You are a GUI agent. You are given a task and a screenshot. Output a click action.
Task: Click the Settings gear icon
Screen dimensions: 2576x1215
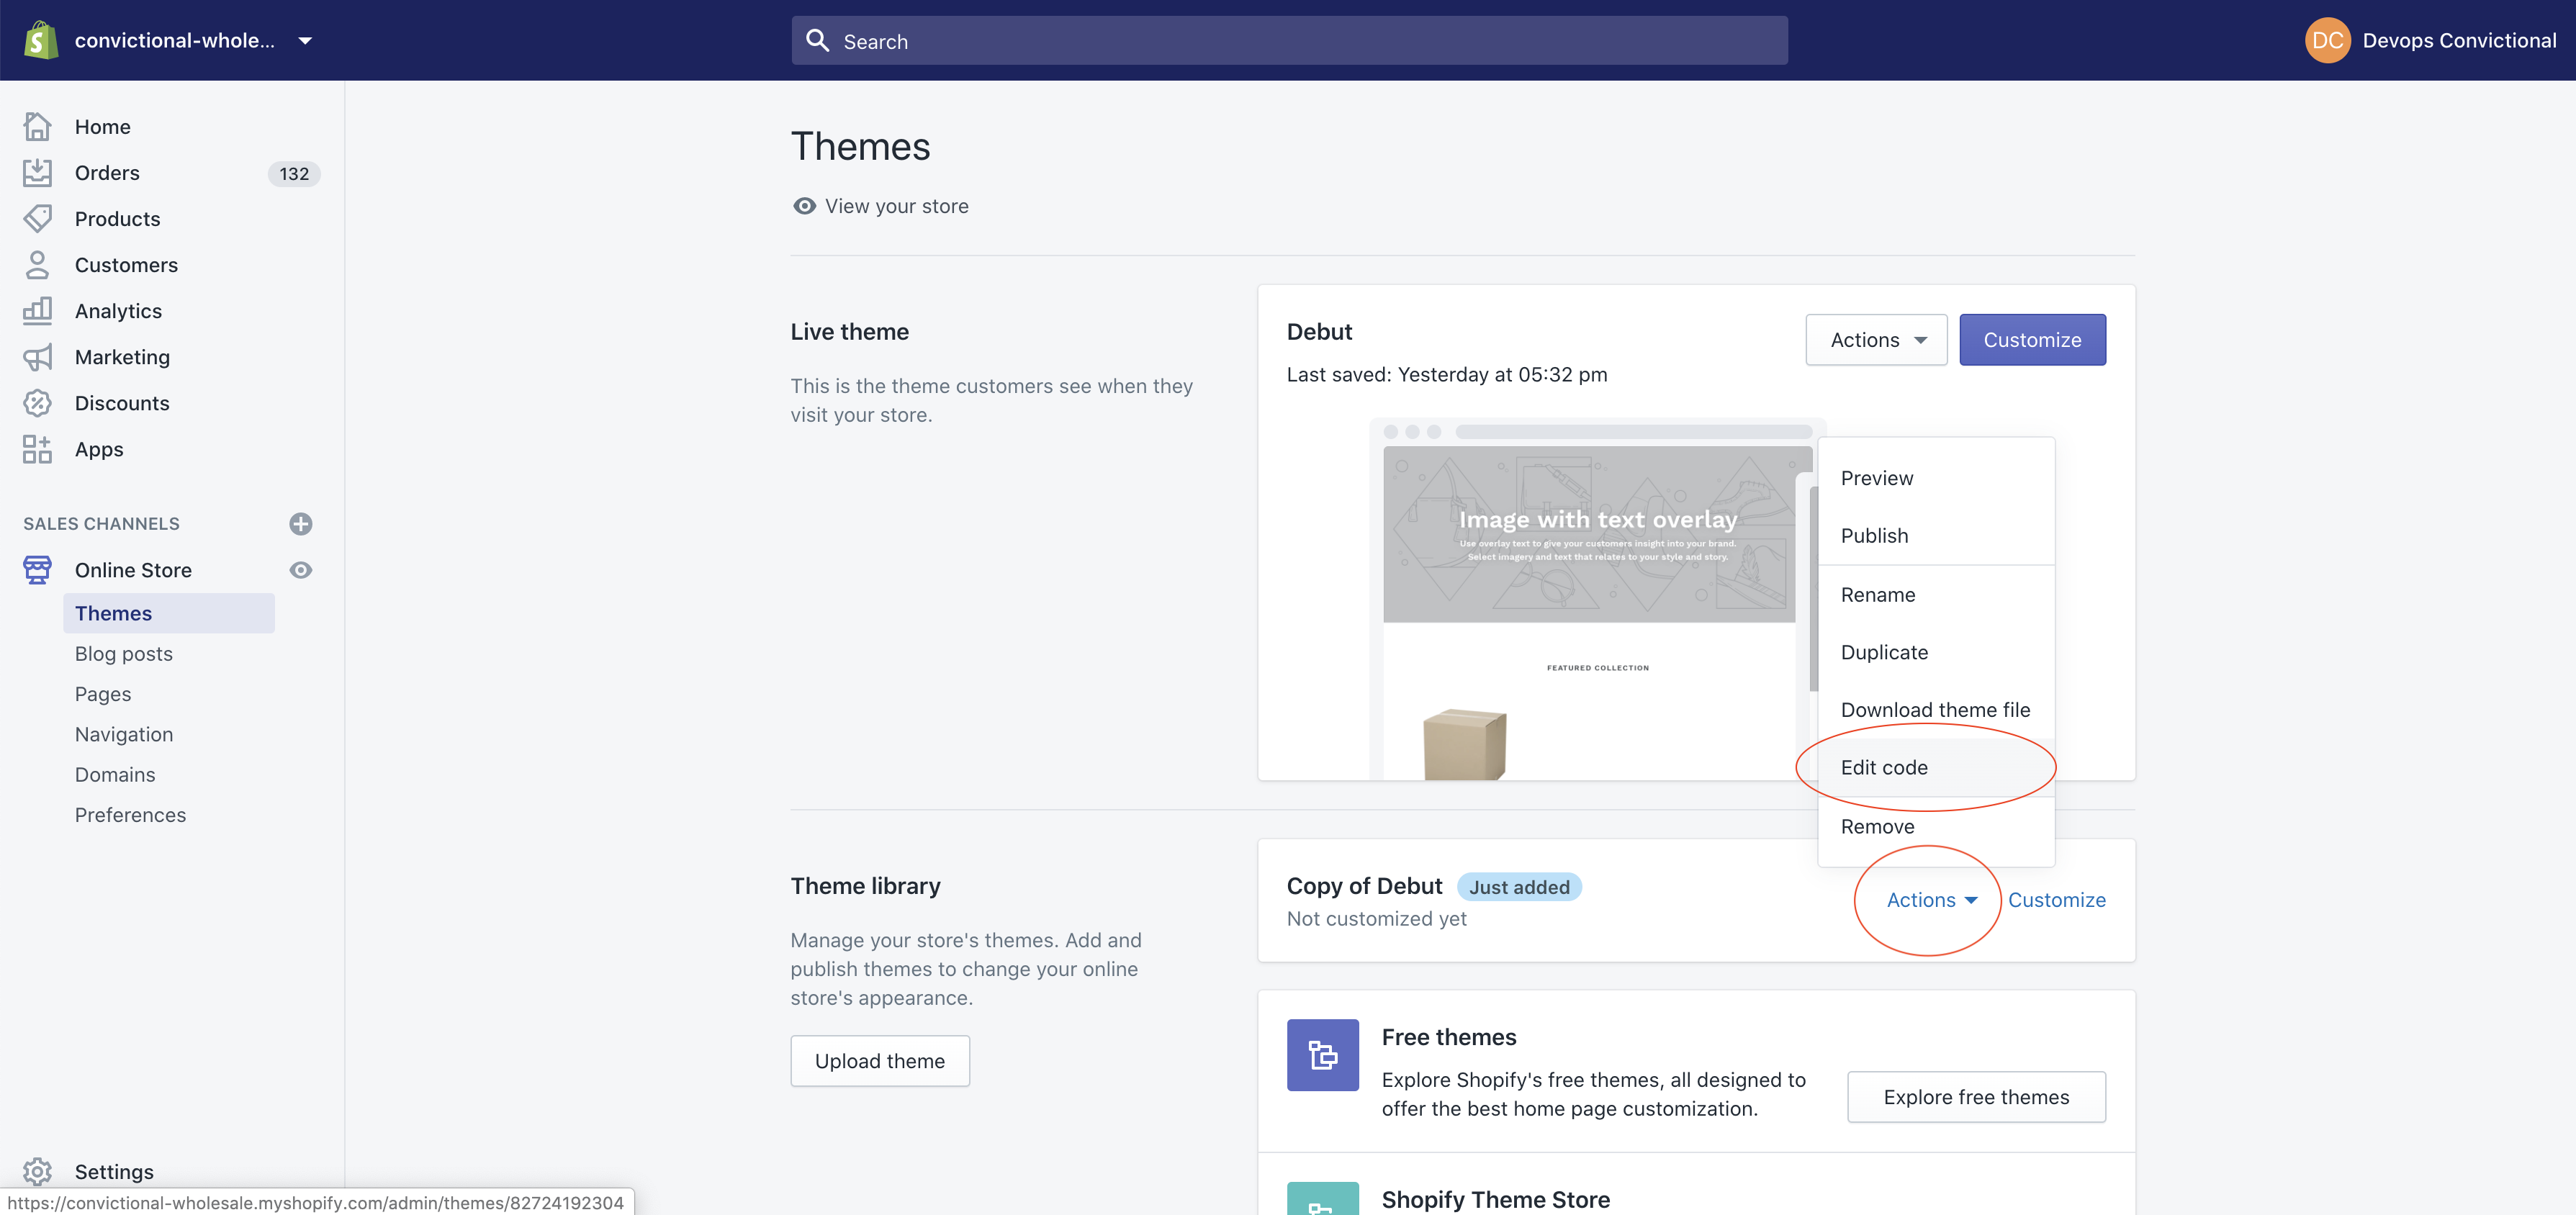[x=37, y=1171]
